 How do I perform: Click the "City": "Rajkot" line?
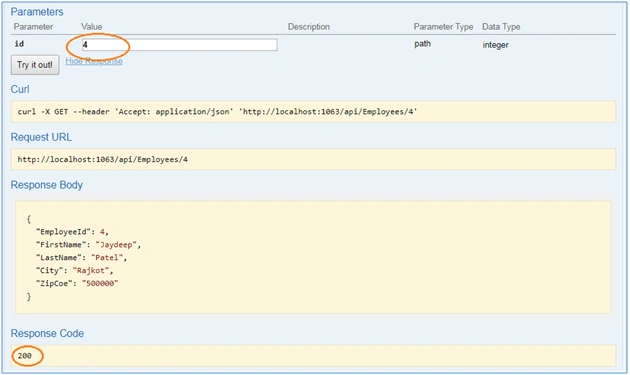[x=75, y=270]
